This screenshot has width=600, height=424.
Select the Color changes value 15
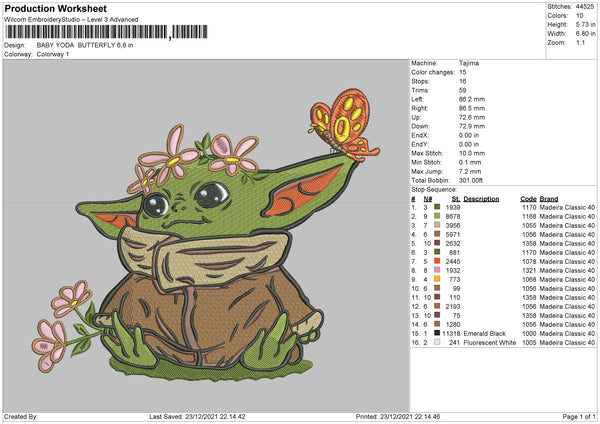463,72
